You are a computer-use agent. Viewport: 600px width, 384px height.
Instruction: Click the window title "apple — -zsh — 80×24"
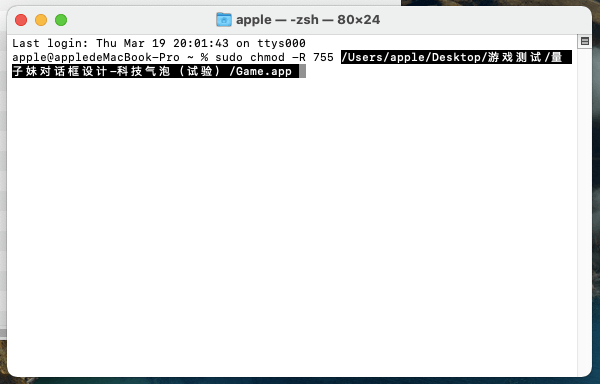[308, 20]
